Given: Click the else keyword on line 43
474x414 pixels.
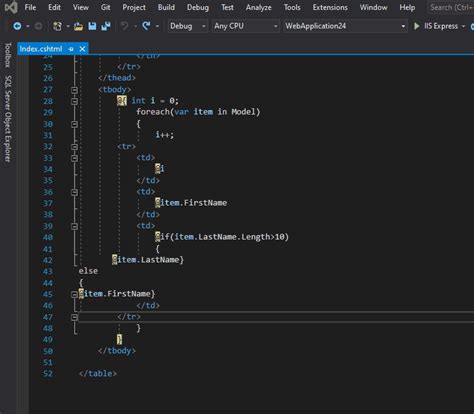Looking at the screenshot, I should (88, 271).
